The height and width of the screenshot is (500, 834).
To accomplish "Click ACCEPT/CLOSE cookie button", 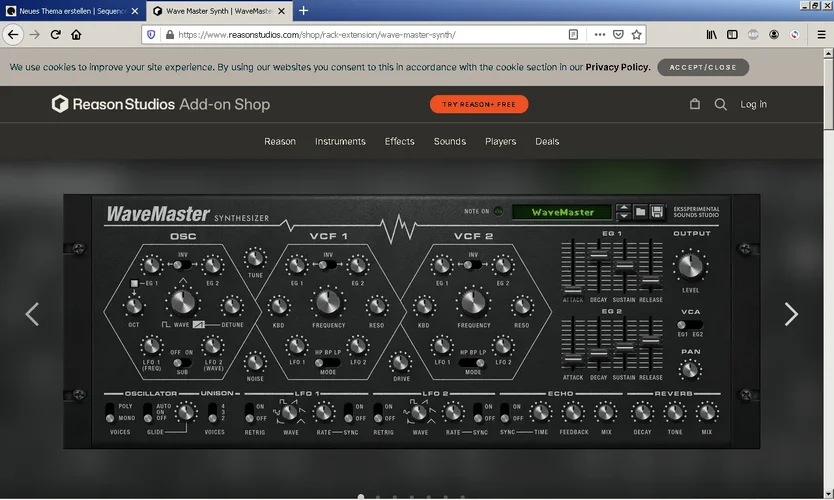I will pos(703,68).
